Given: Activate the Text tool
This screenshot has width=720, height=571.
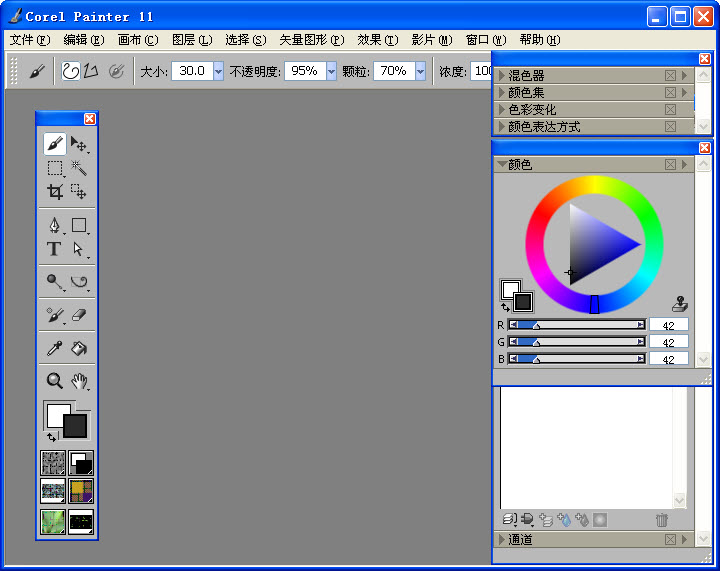Looking at the screenshot, I should point(54,249).
